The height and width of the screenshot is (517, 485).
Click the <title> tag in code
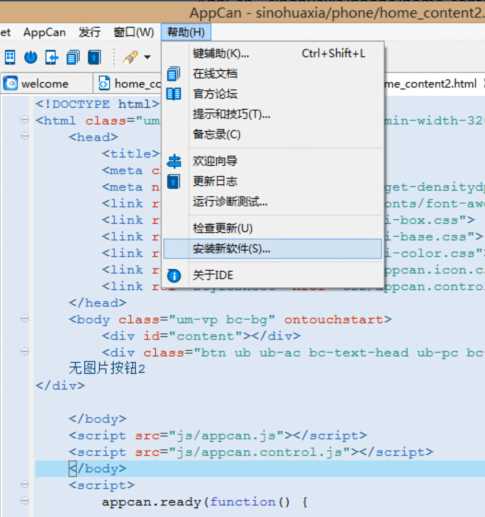[x=131, y=154]
